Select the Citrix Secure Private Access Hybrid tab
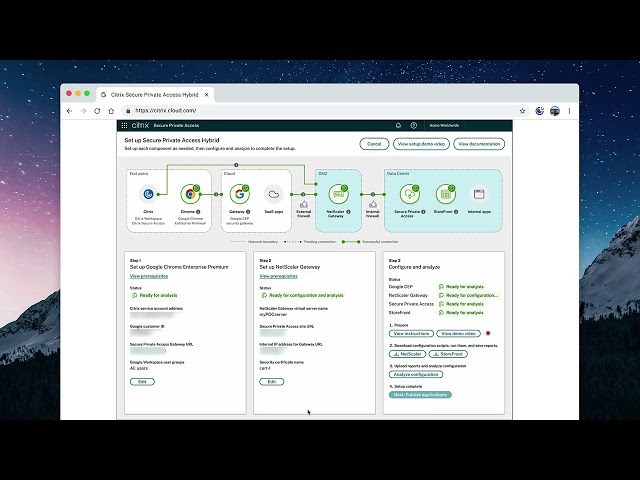The width and height of the screenshot is (640, 480). point(154,95)
